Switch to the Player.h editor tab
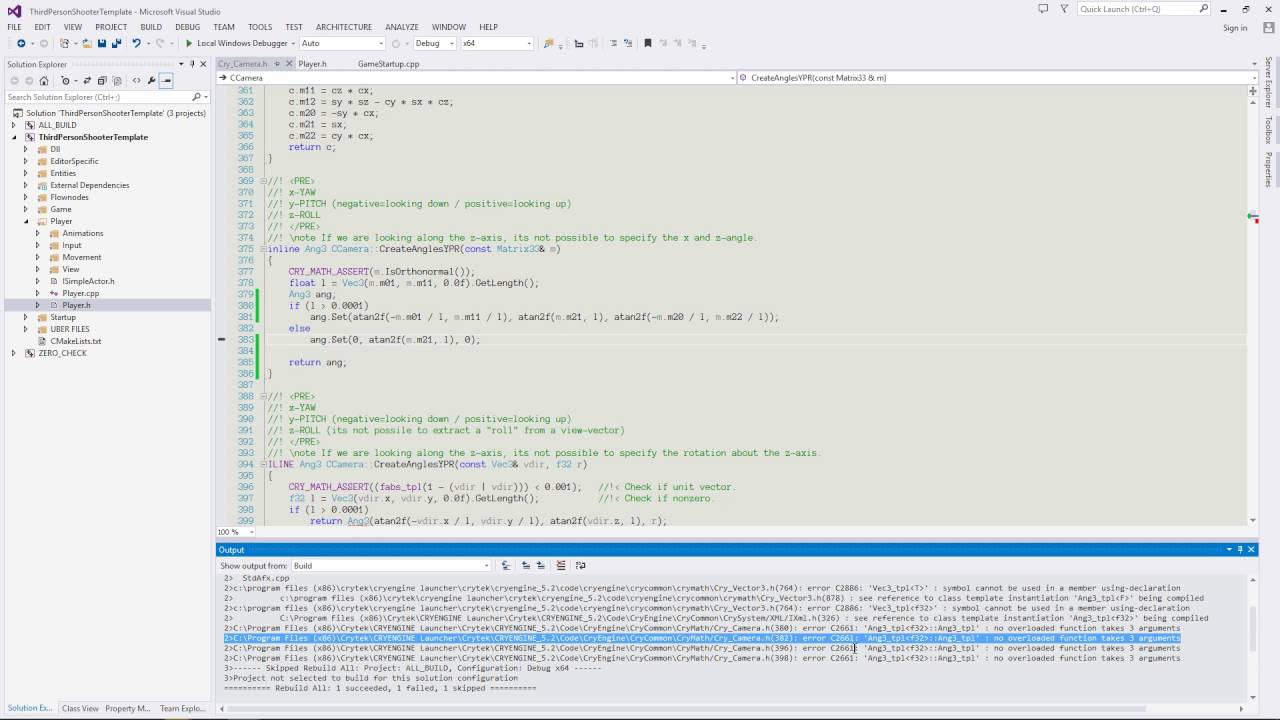 tap(312, 63)
